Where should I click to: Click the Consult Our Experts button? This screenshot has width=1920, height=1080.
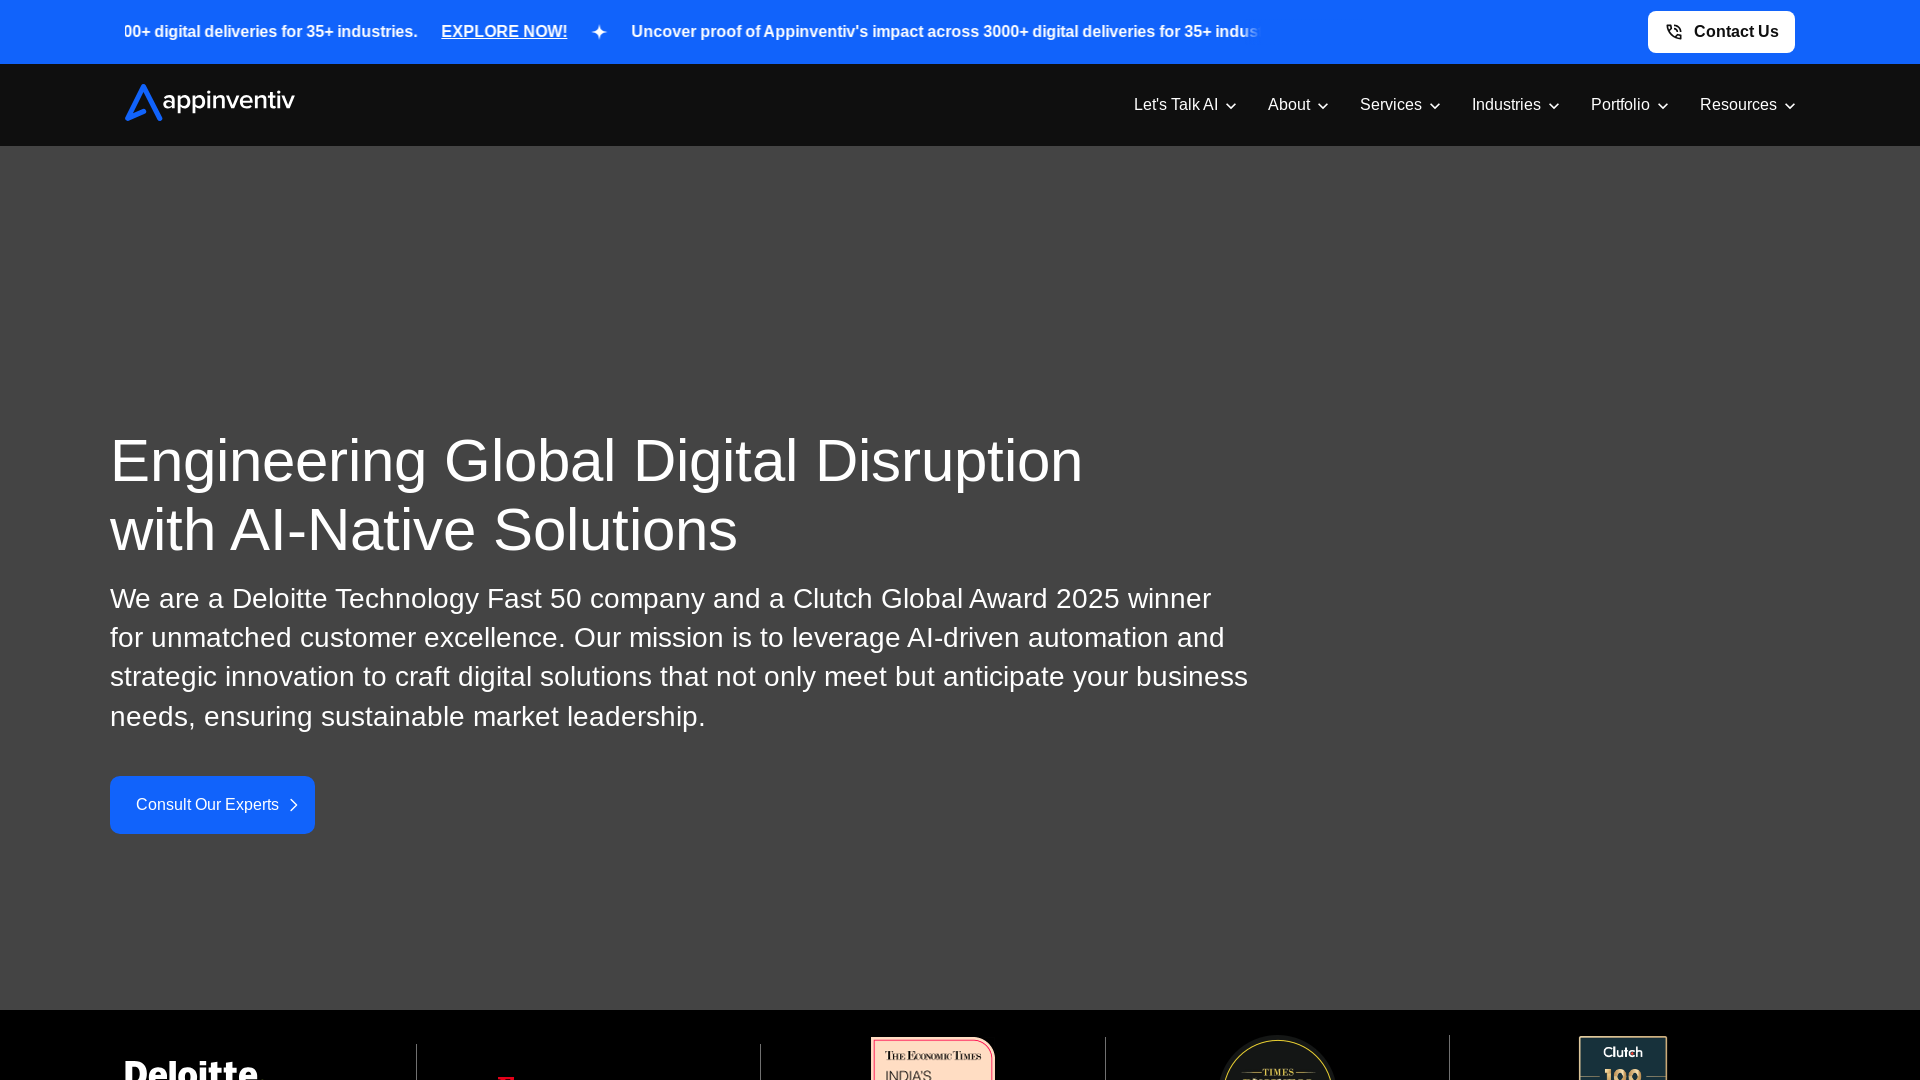212,805
